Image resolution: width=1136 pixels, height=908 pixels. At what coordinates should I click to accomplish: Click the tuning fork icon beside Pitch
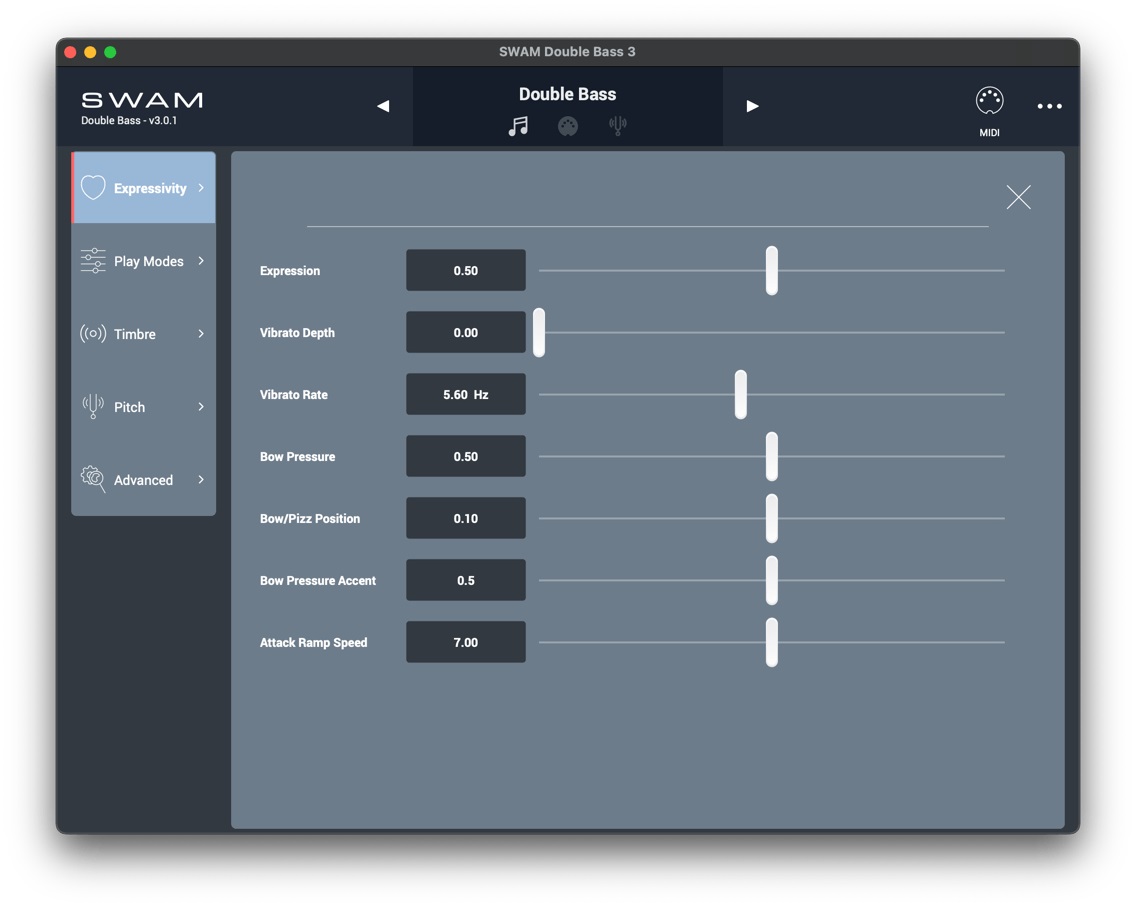pyautogui.click(x=93, y=407)
